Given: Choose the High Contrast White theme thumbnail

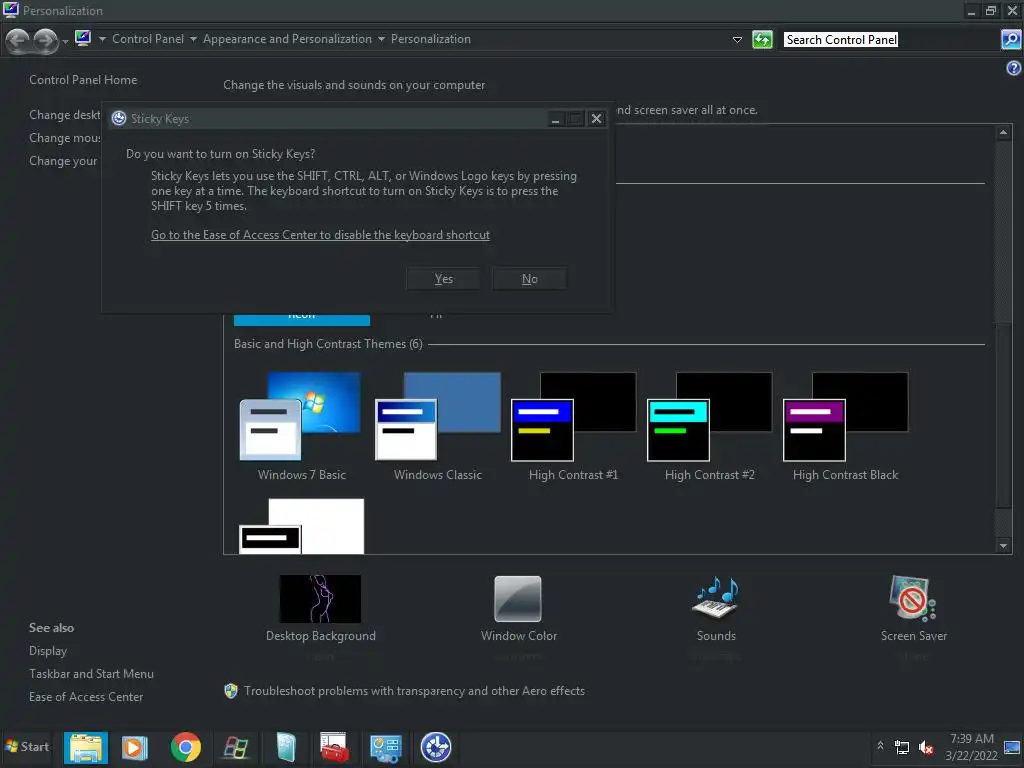Looking at the screenshot, I should [x=302, y=526].
